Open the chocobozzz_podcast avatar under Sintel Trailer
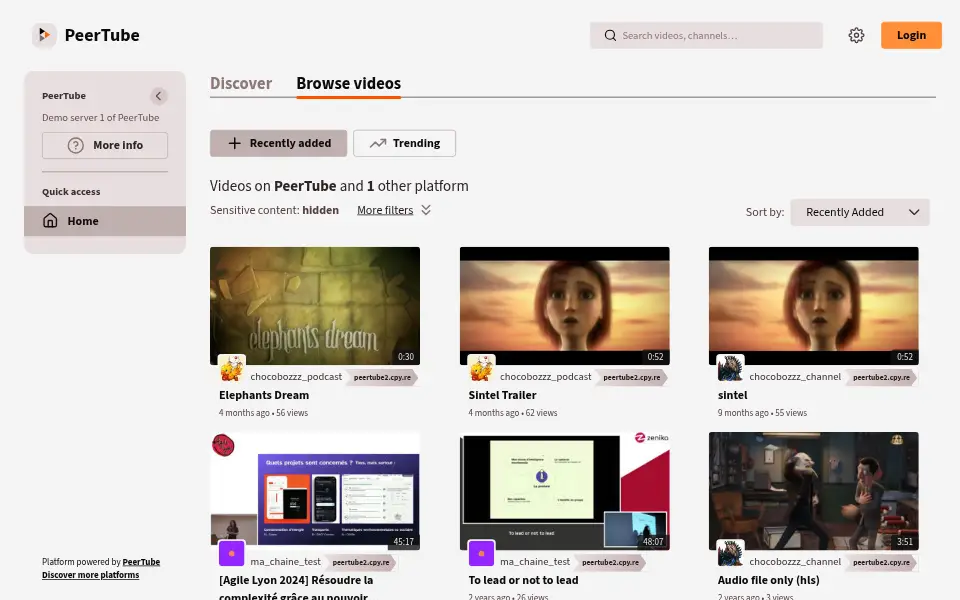Viewport: 960px width, 600px height. [x=482, y=369]
